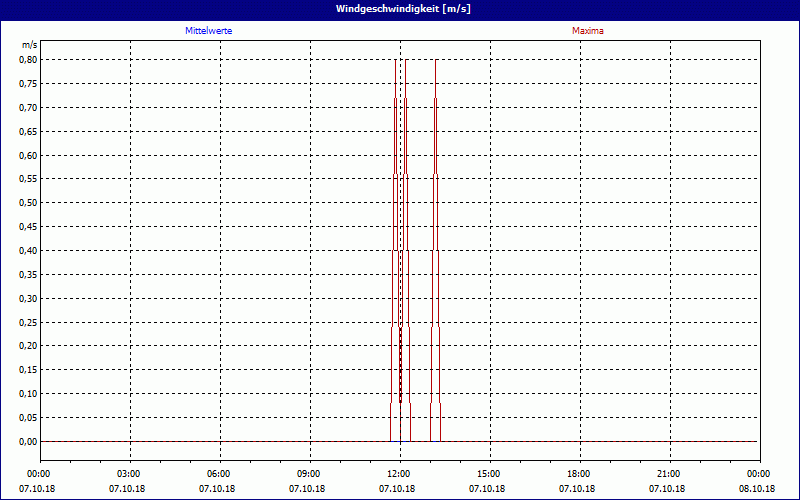Select the 03:00 time axis label
Screen dimensions: 800x500
pyautogui.click(x=128, y=473)
